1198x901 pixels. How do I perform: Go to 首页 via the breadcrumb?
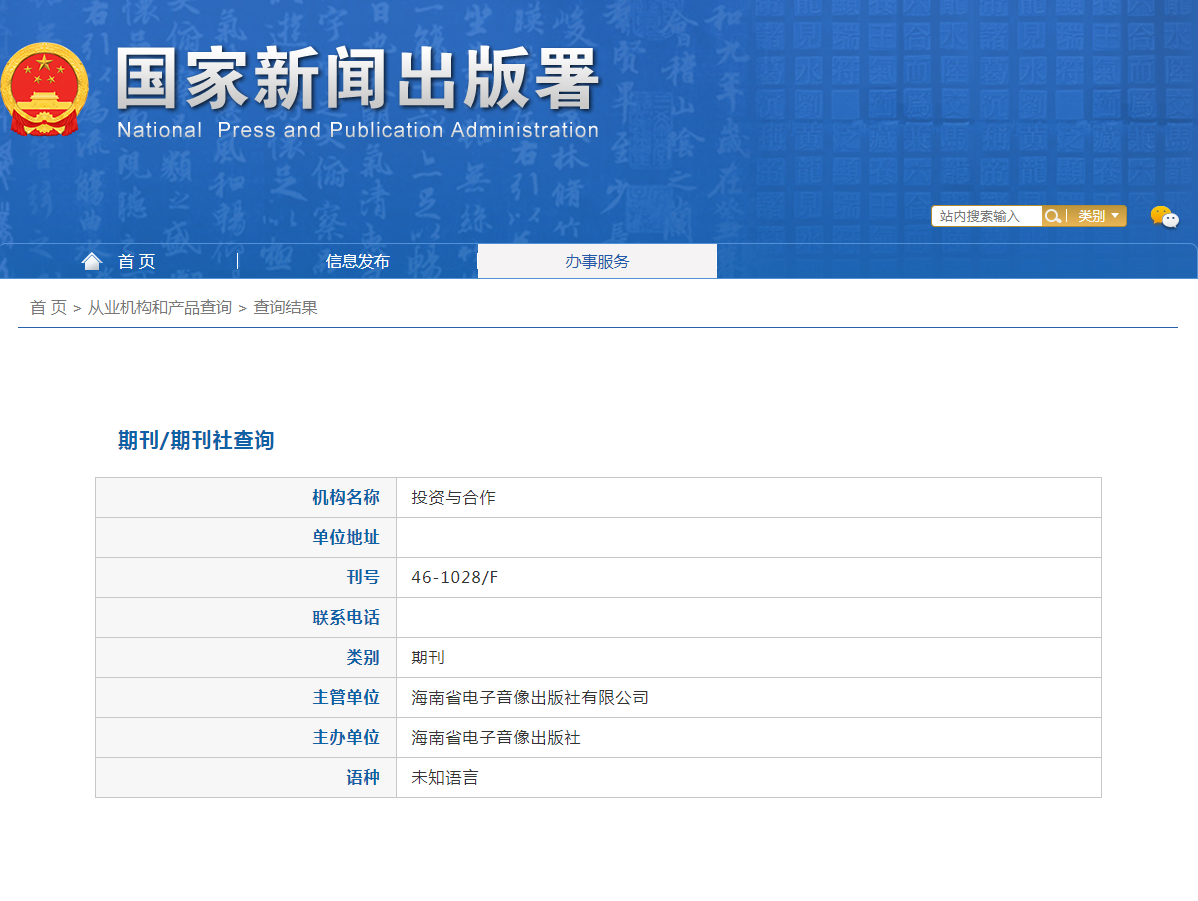(x=48, y=308)
